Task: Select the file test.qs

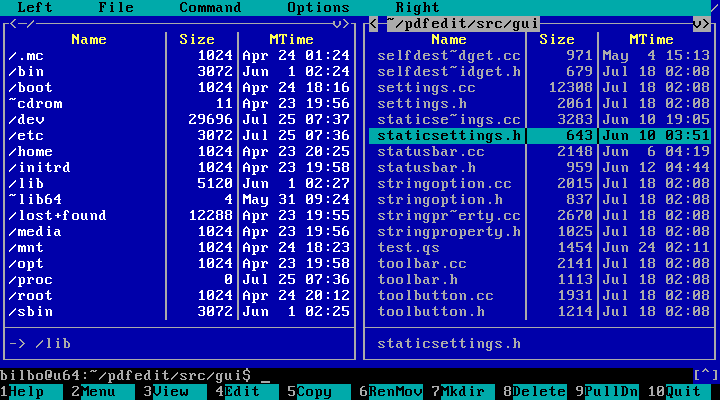Action: (410, 247)
